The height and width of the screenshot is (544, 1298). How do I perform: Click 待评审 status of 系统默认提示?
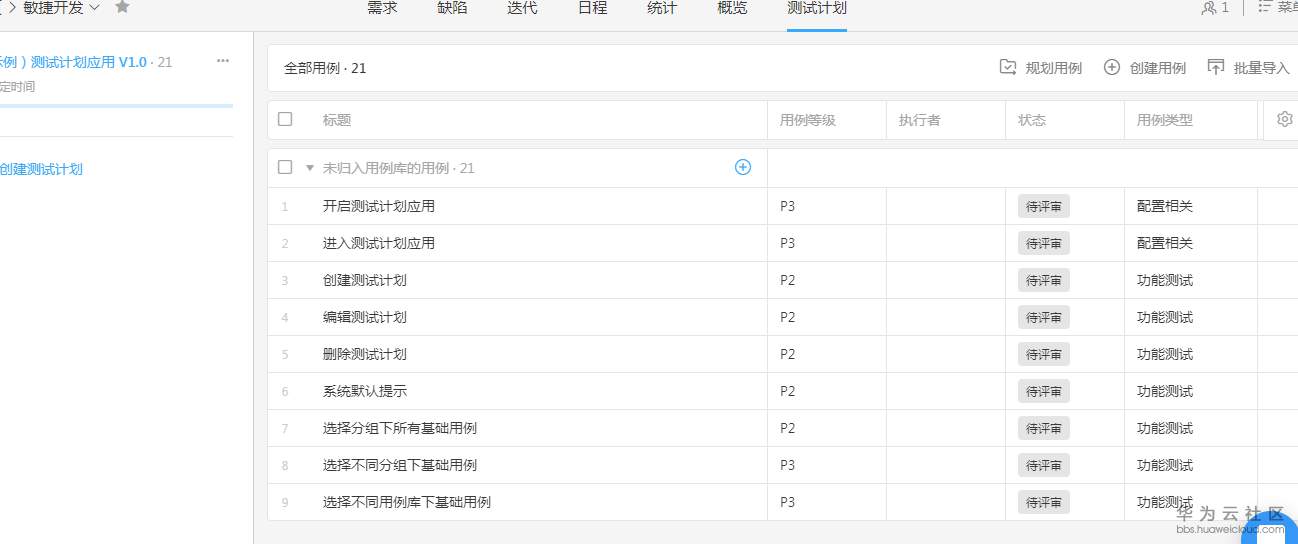click(1044, 391)
